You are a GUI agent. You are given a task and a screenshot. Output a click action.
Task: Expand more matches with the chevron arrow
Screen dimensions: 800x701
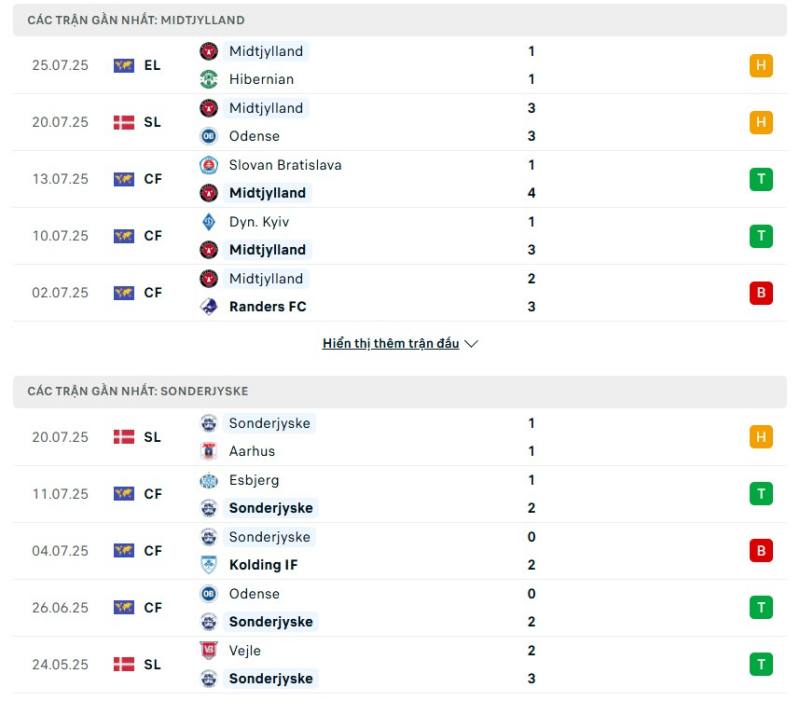(x=471, y=343)
